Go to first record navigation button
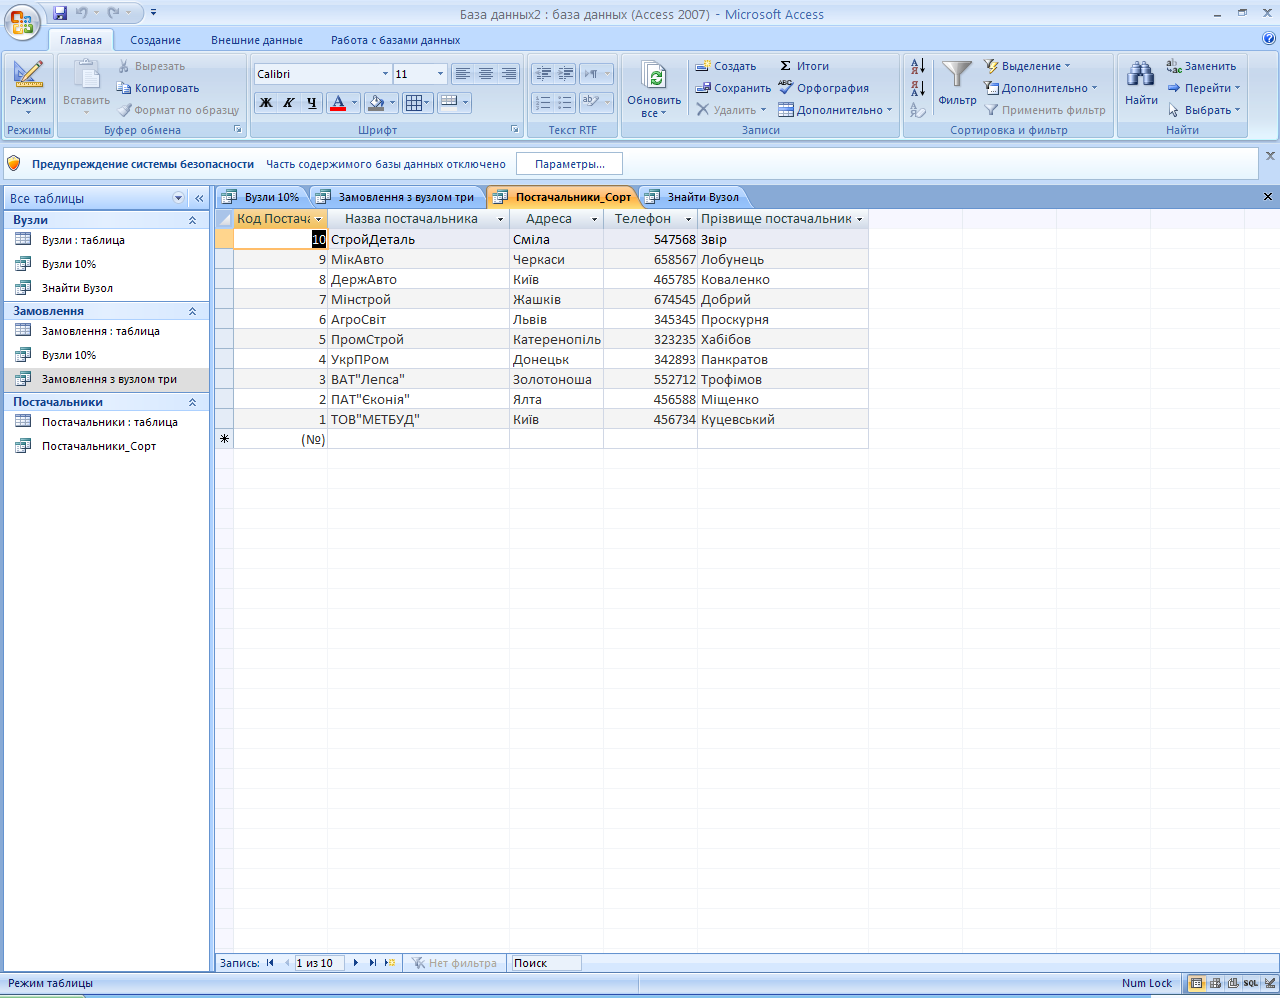1280x998 pixels. [270, 963]
